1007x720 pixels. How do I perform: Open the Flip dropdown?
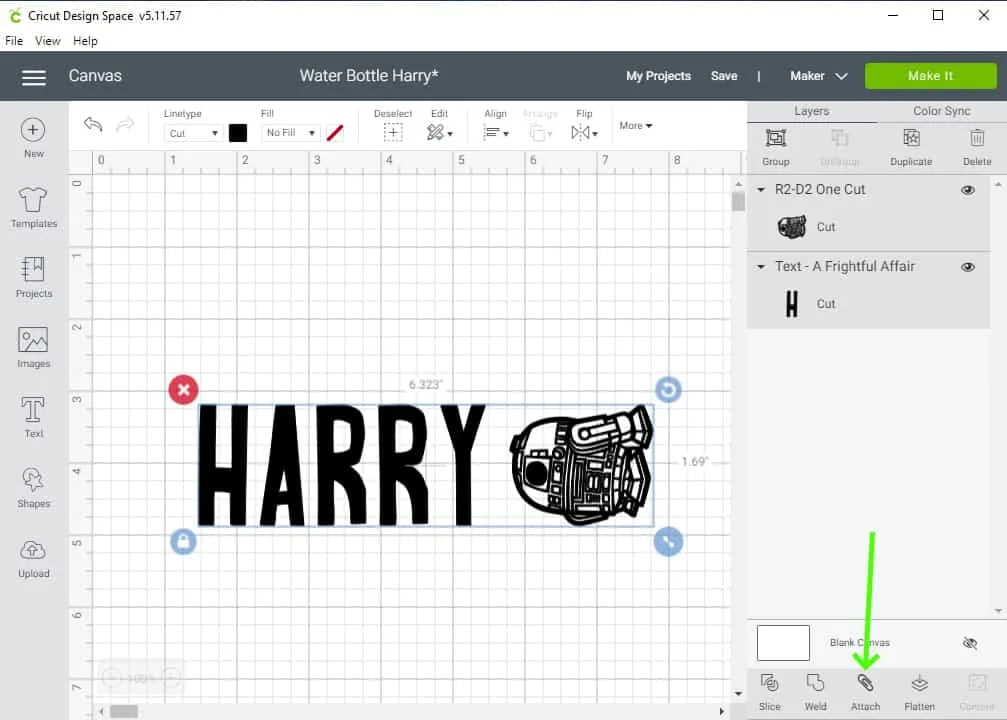point(584,133)
